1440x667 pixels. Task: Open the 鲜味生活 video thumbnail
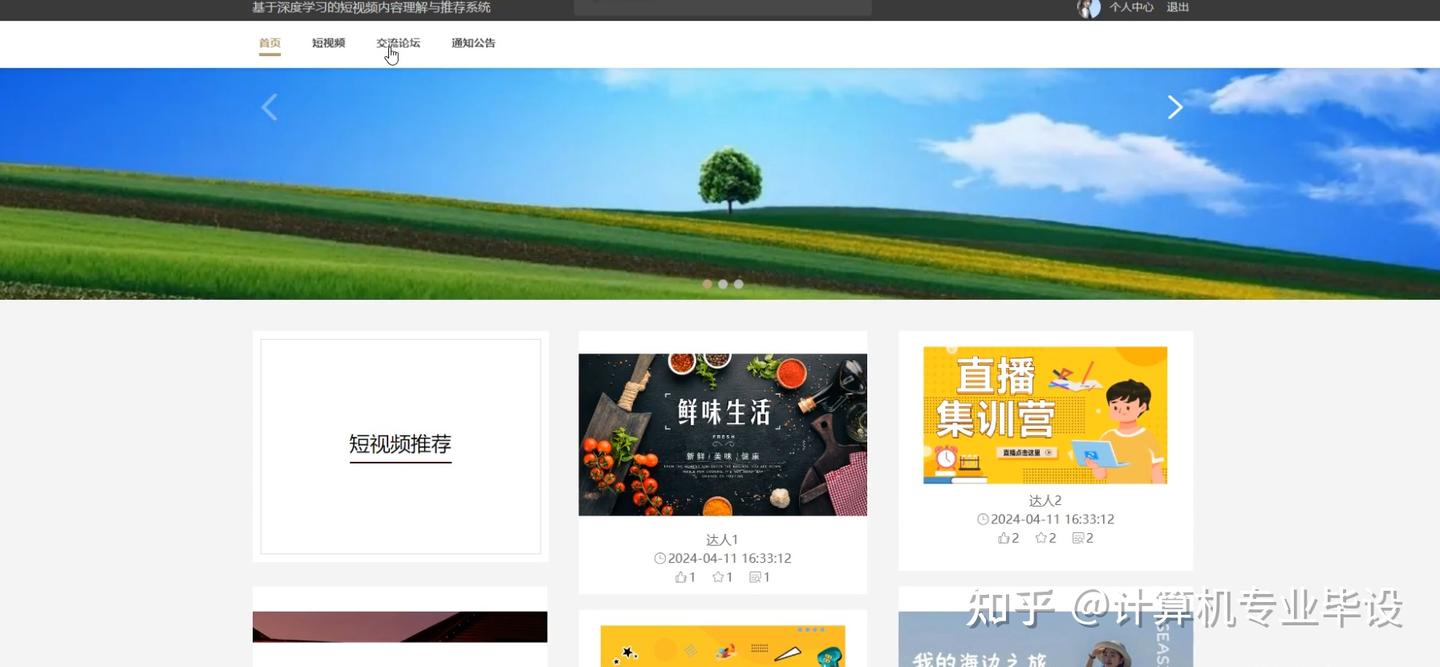click(x=722, y=433)
